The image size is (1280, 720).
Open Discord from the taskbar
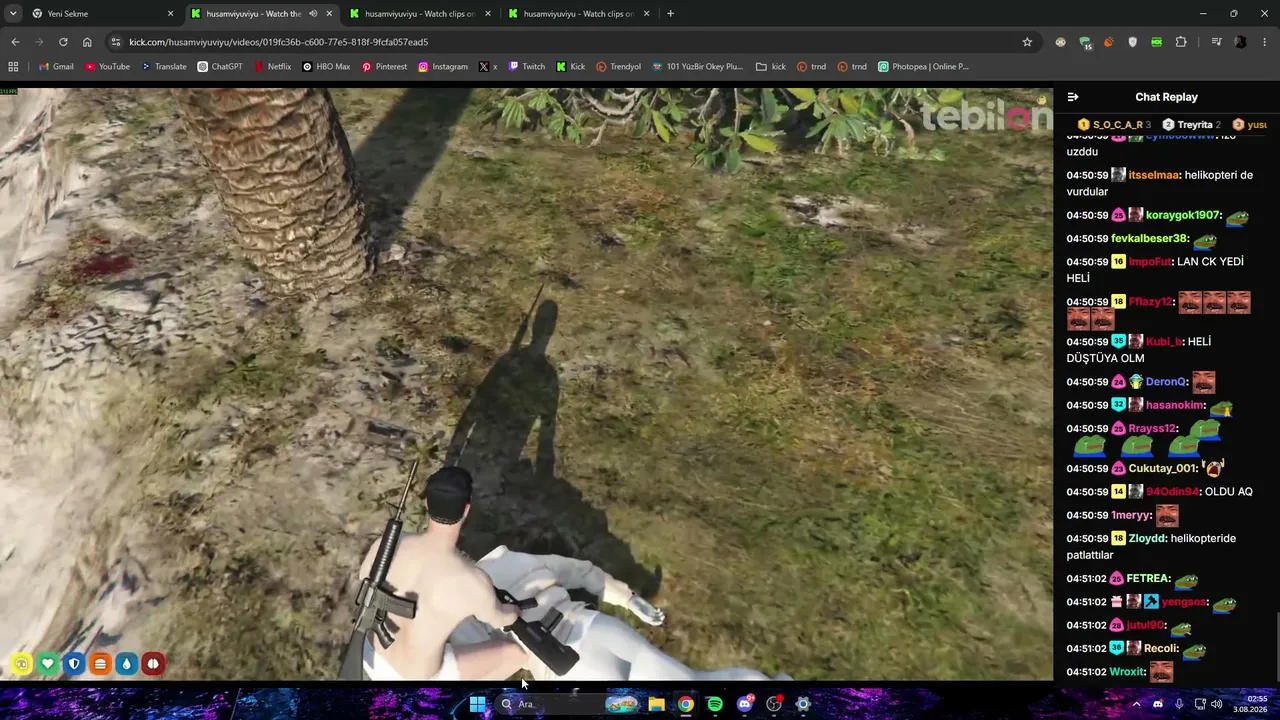coord(744,704)
